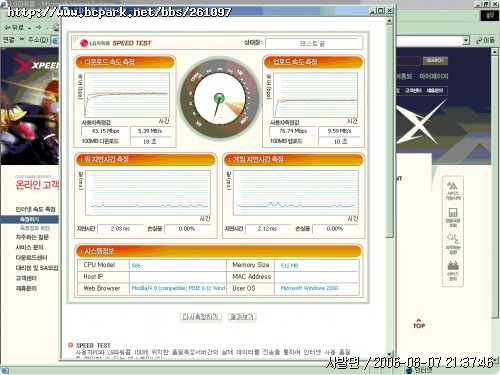Click the 512 MB Memory Size value
Image resolution: width=500 pixels, height=375 pixels.
tap(289, 266)
